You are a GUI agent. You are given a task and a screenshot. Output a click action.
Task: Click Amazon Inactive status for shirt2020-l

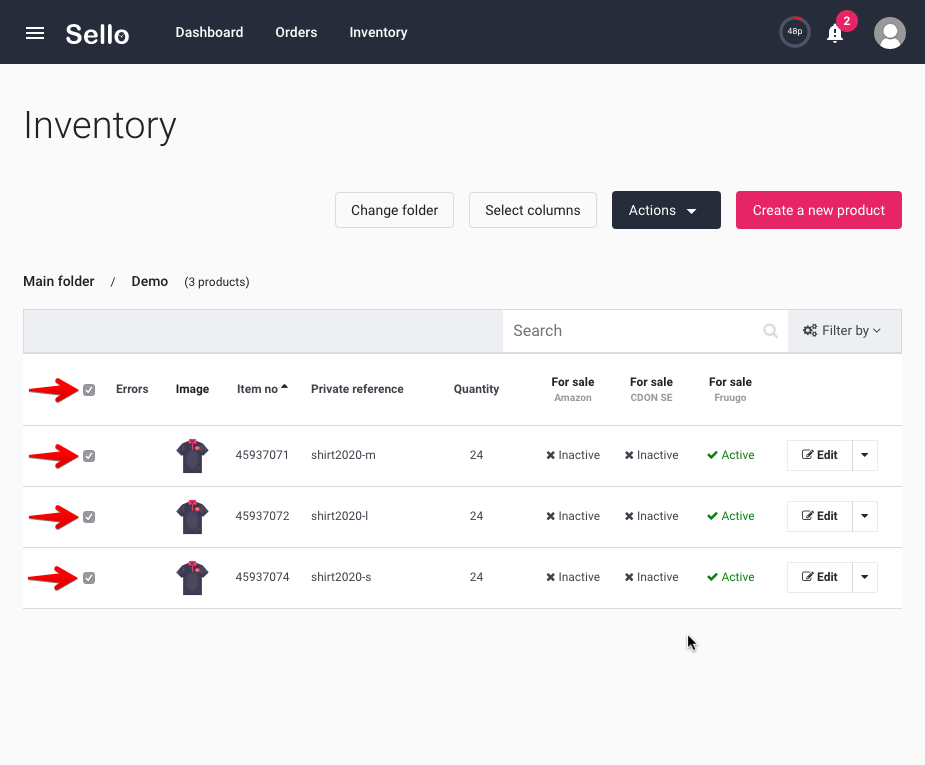(573, 516)
